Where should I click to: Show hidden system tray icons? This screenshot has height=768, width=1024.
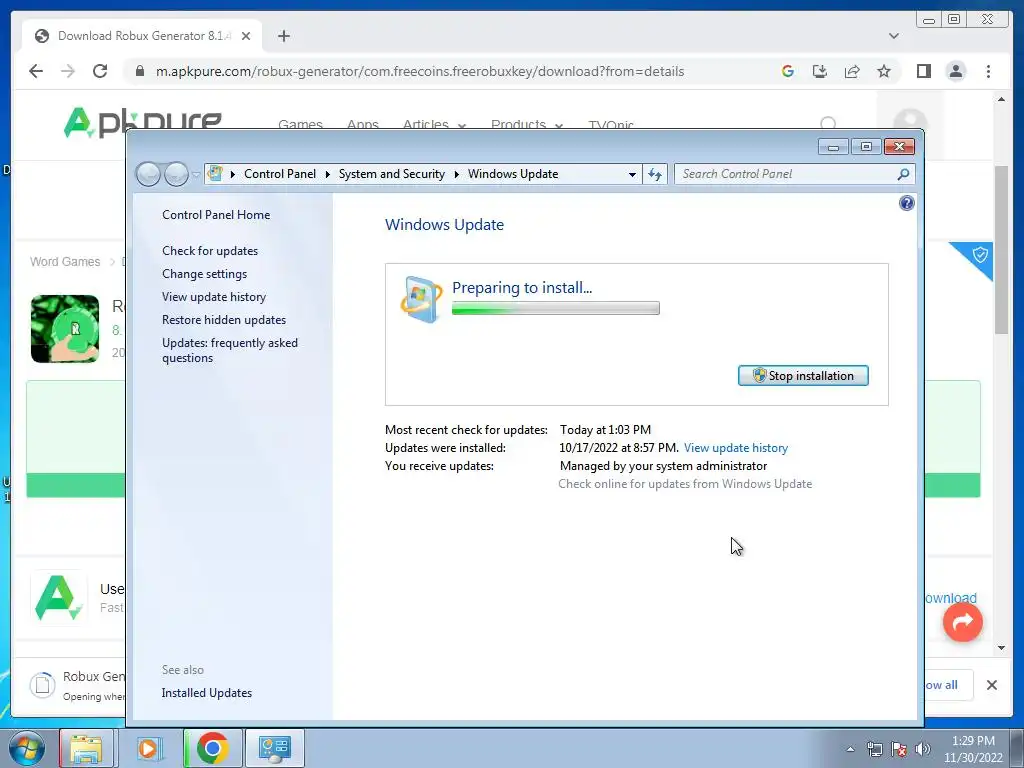click(x=850, y=749)
